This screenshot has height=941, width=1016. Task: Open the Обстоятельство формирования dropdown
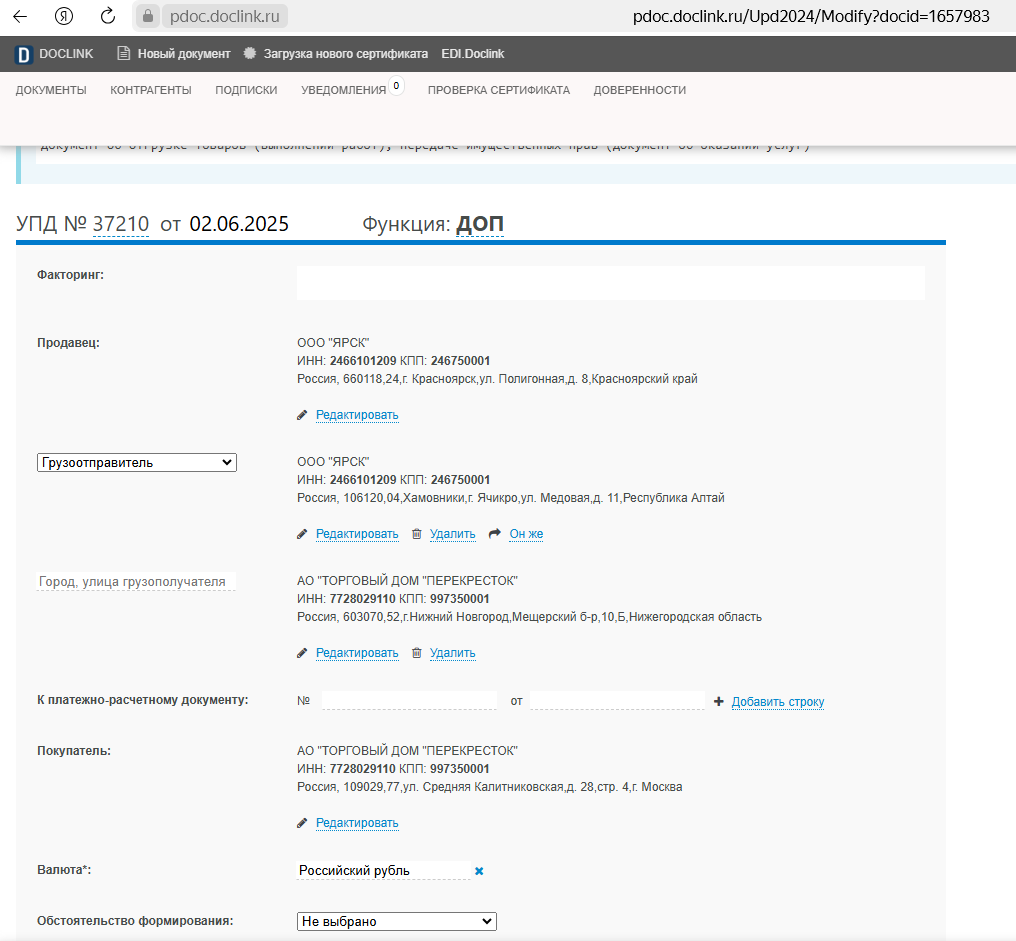click(397, 922)
